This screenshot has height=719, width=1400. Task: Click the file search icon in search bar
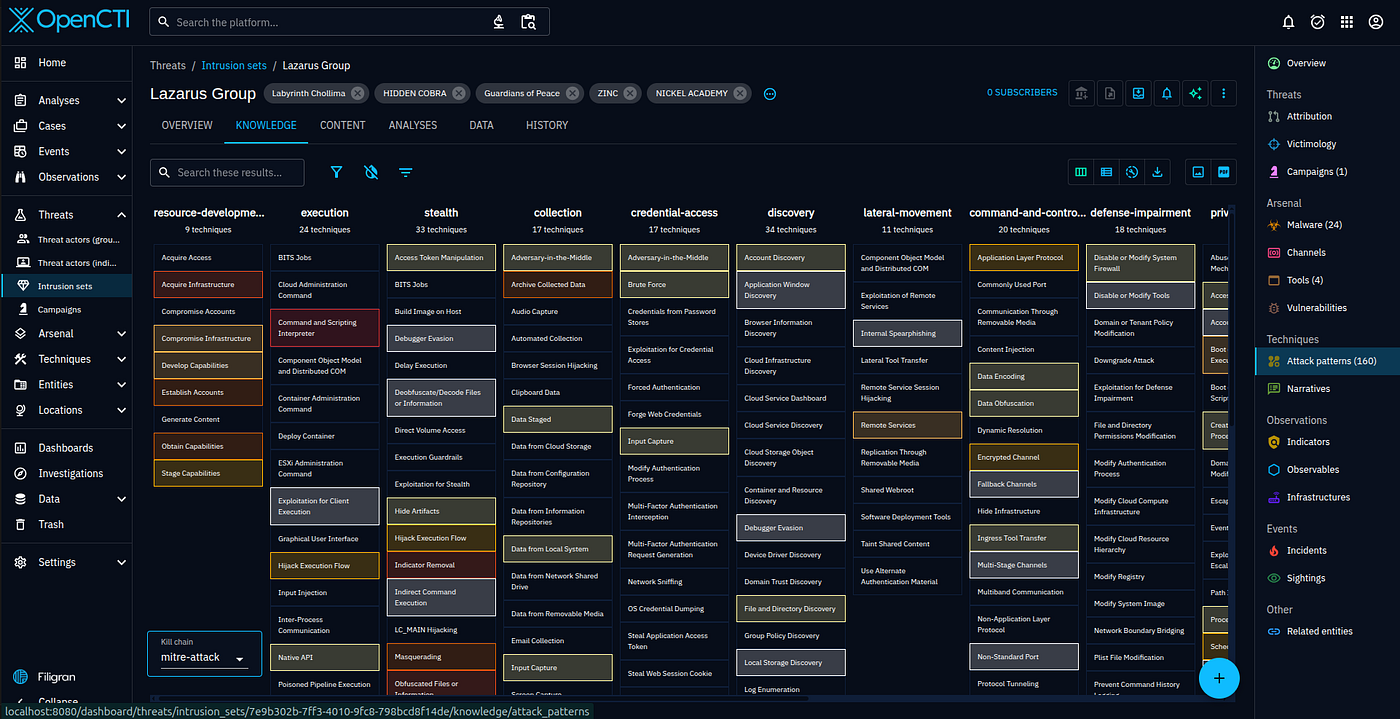pyautogui.click(x=529, y=22)
